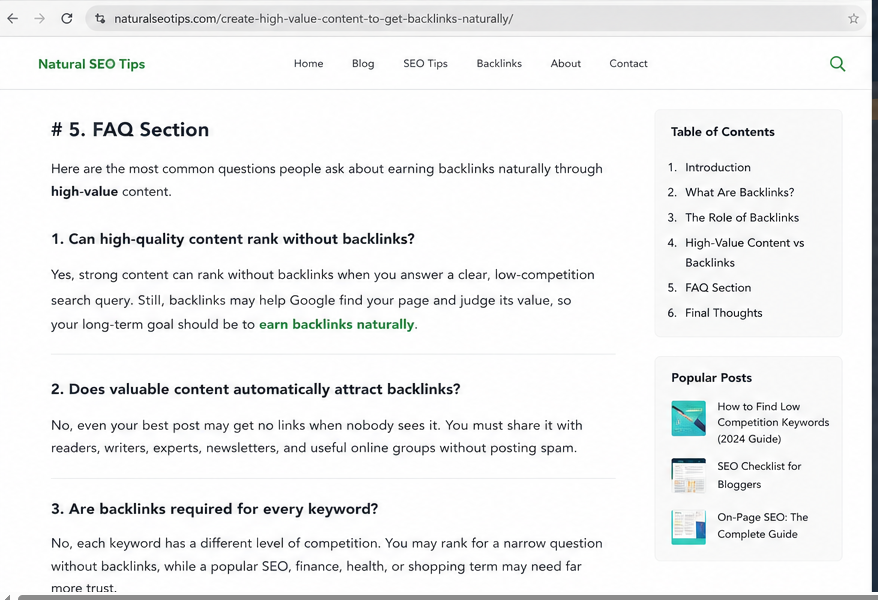Jump to 'The Role of Backlinks' entry
878x600 pixels.
pos(742,218)
